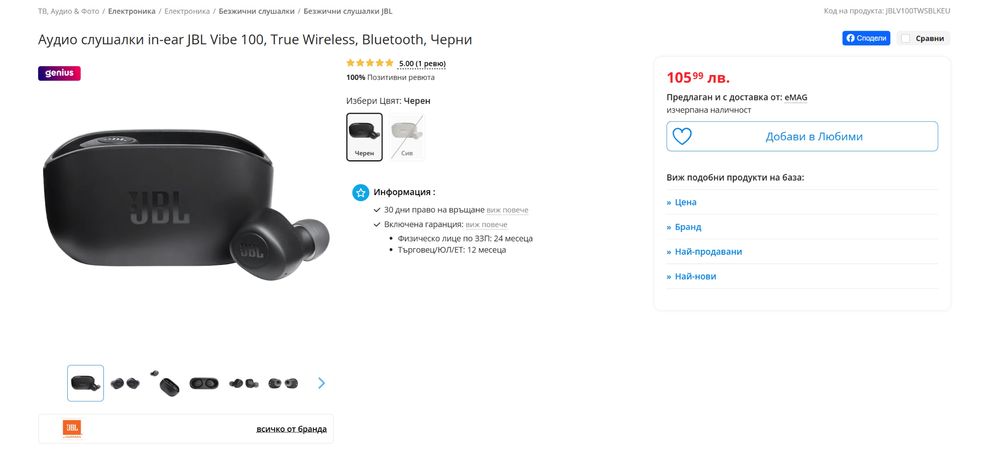Open the всичко от бранда link
The width and height of the screenshot is (999, 460).
(x=291, y=429)
